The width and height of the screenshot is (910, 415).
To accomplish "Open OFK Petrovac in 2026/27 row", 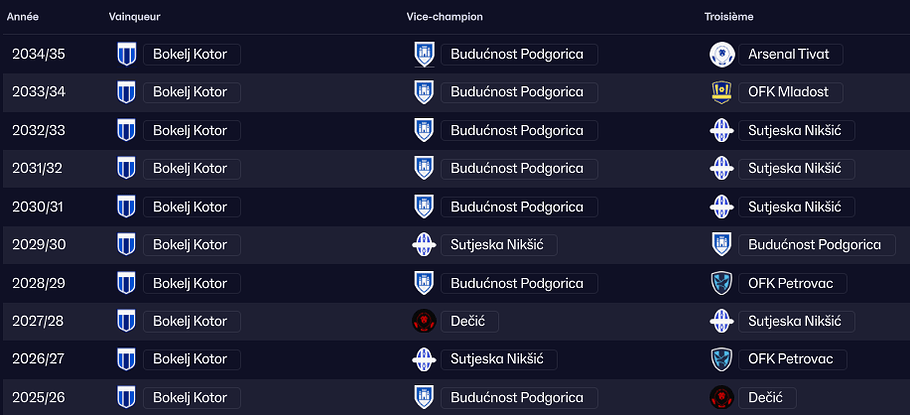I will point(793,359).
